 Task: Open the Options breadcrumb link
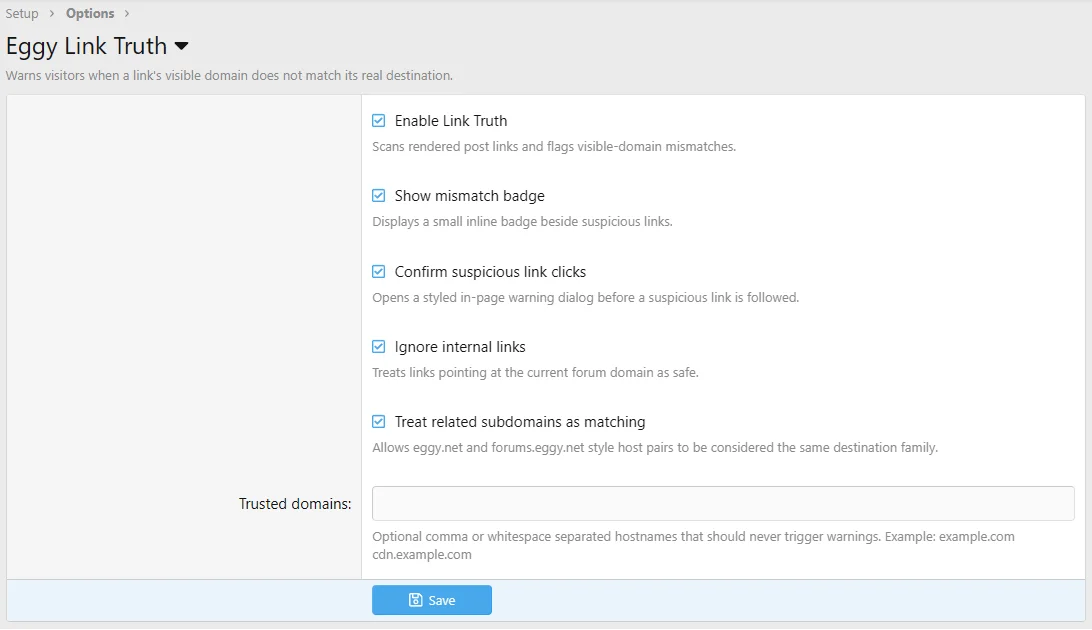tap(90, 13)
